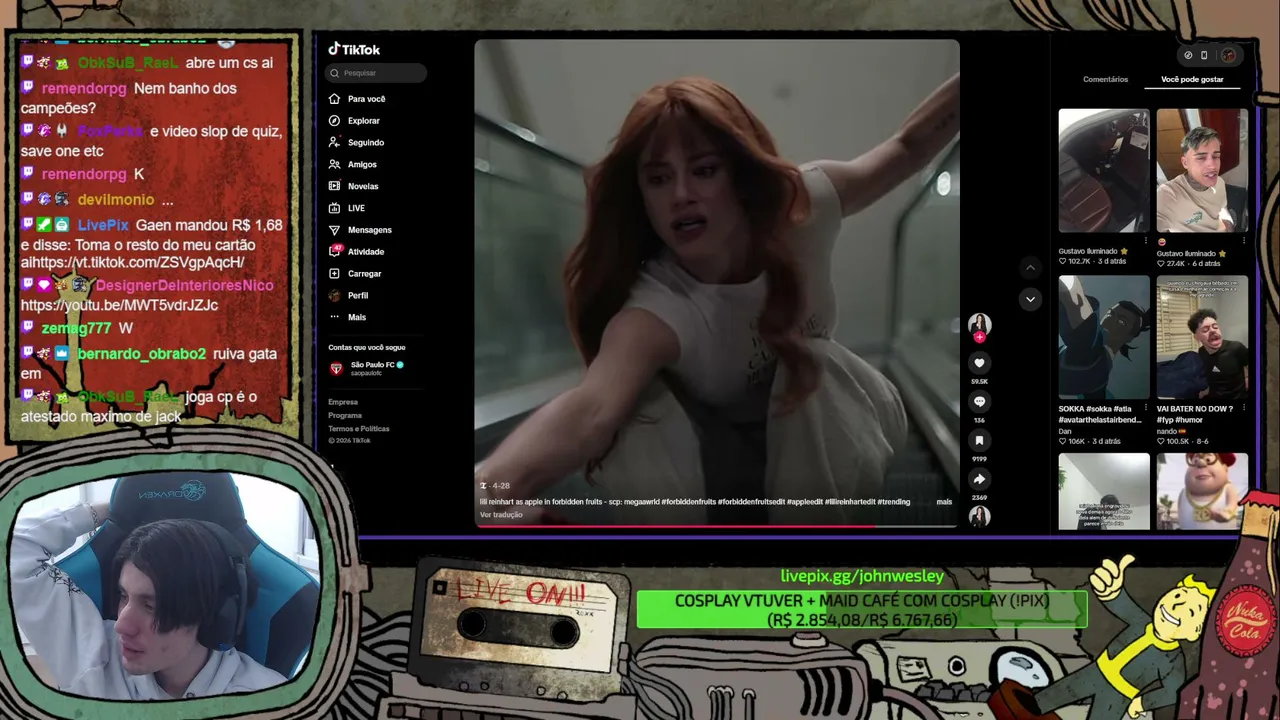1280x720 pixels.
Task: Open the Explorar compass icon
Action: (335, 121)
